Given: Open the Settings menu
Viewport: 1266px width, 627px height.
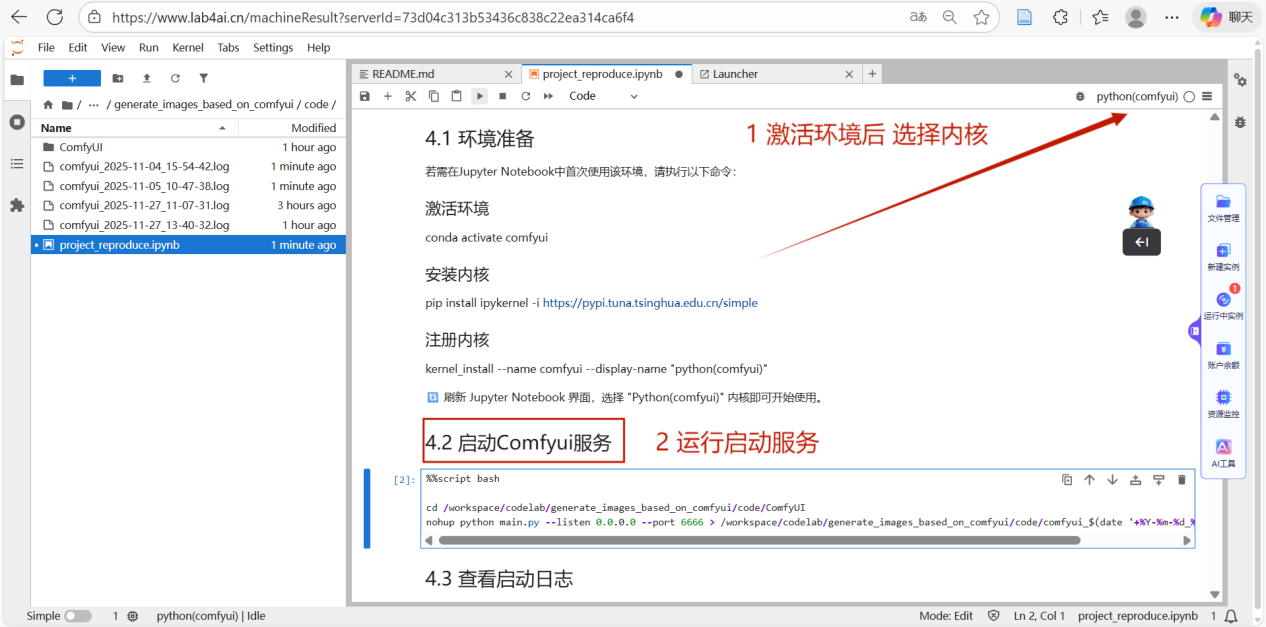Looking at the screenshot, I should click(273, 47).
